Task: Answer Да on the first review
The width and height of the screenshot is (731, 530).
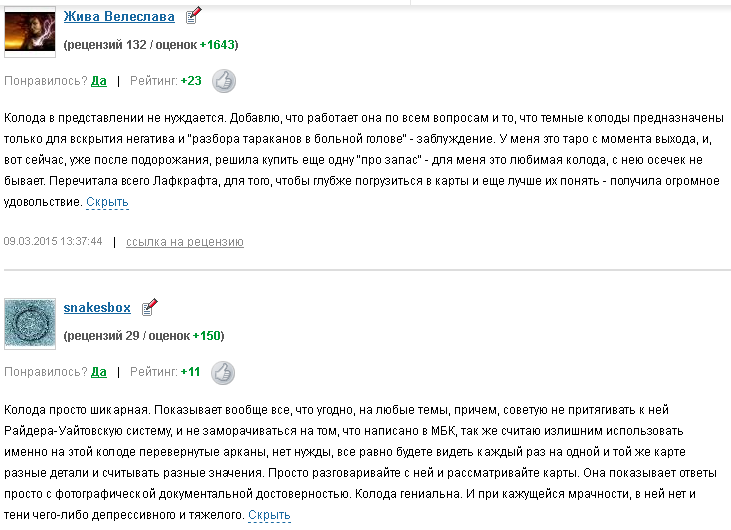Action: pyautogui.click(x=99, y=81)
